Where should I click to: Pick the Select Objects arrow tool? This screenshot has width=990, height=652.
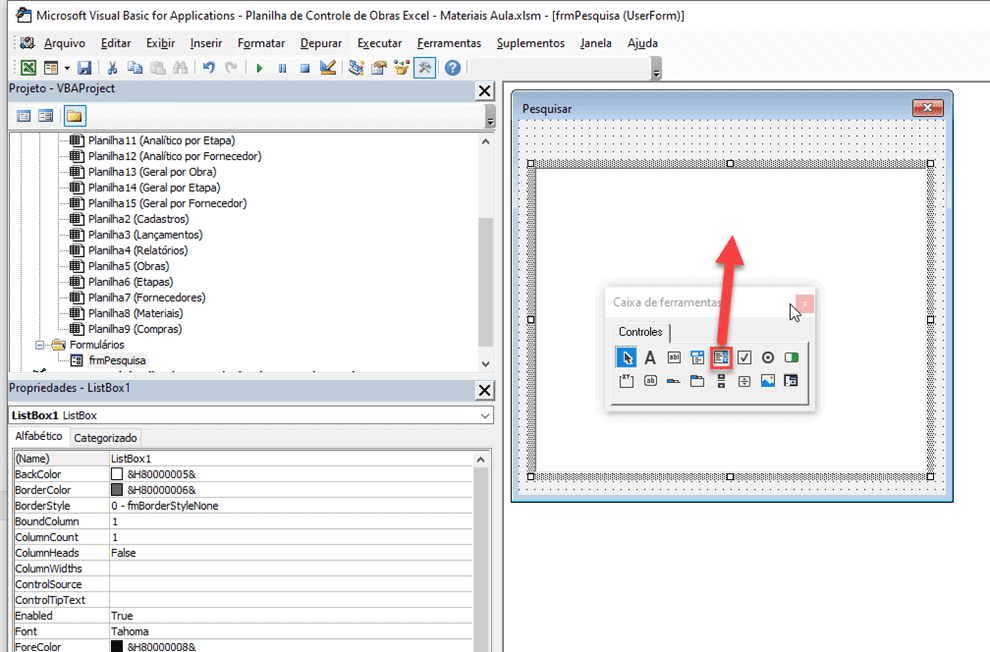tap(626, 357)
